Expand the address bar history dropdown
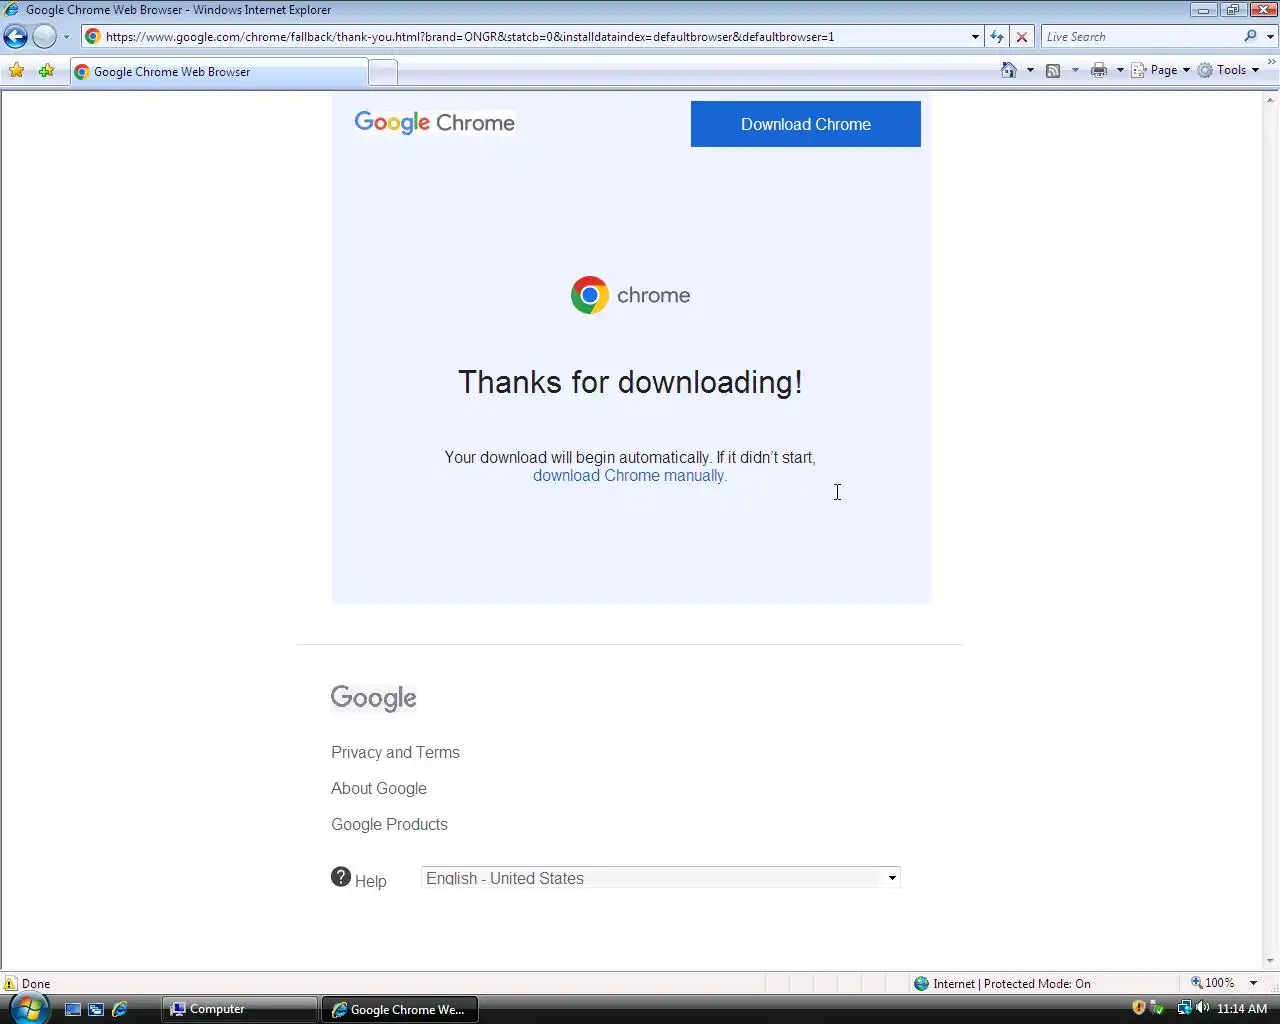1280x1024 pixels. (975, 37)
